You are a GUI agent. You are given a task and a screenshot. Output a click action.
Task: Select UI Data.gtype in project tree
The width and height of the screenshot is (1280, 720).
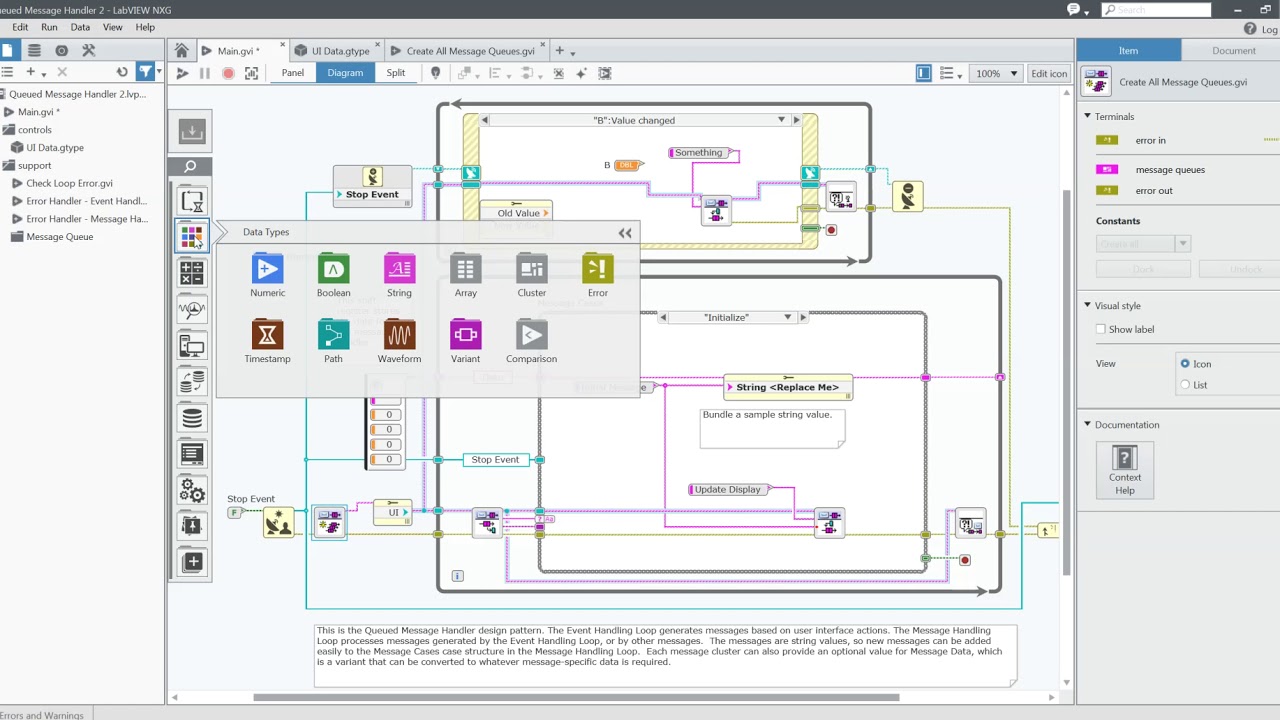[55, 148]
